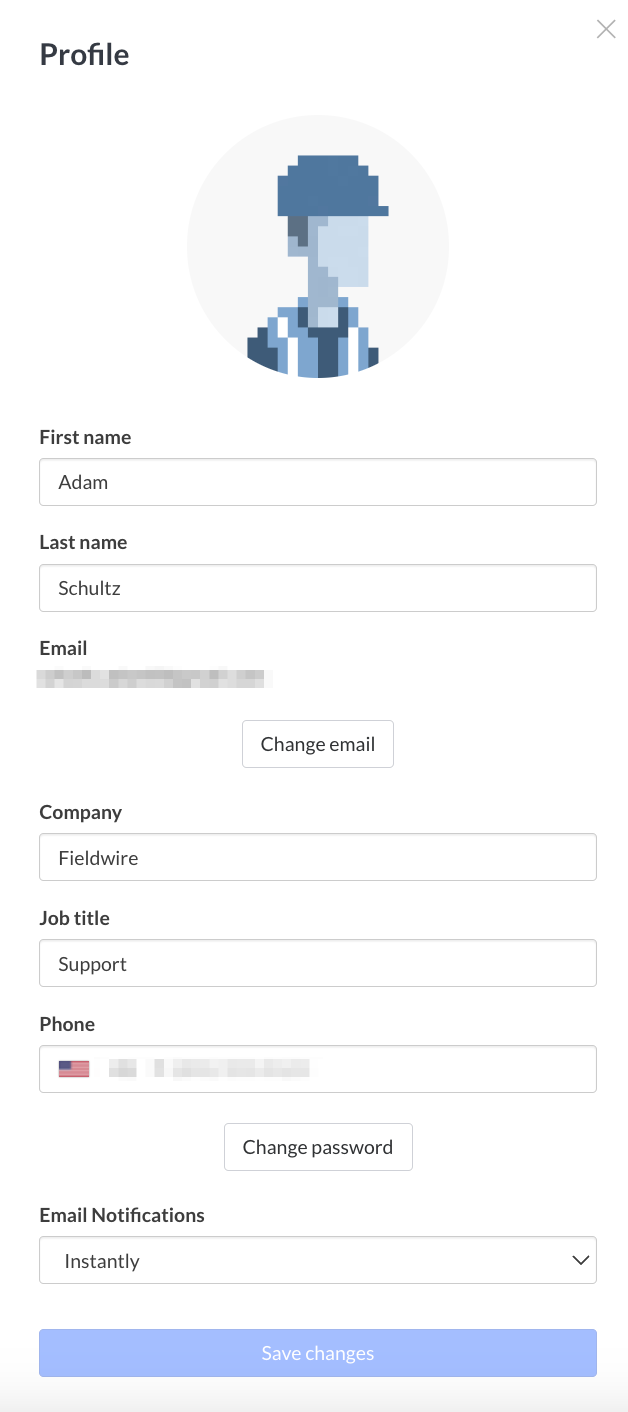628x1412 pixels.
Task: Click the dropdown chevron on Email Notifications
Action: coord(581,1260)
